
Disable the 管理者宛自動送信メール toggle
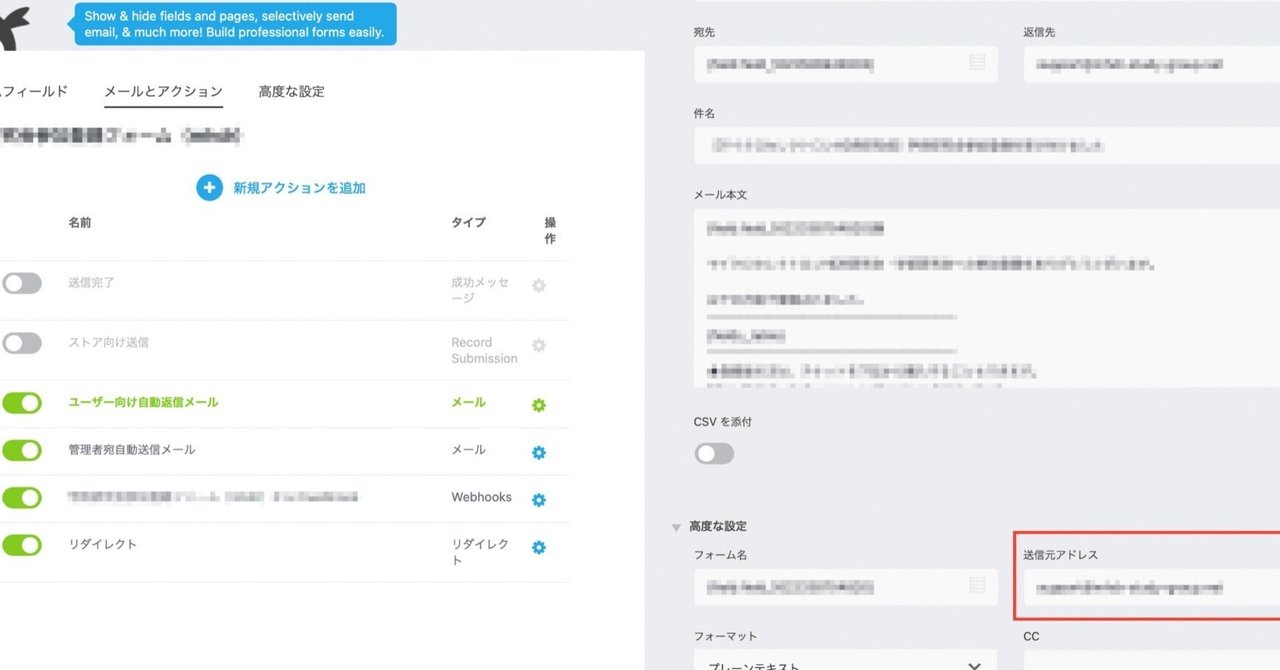pyautogui.click(x=22, y=450)
